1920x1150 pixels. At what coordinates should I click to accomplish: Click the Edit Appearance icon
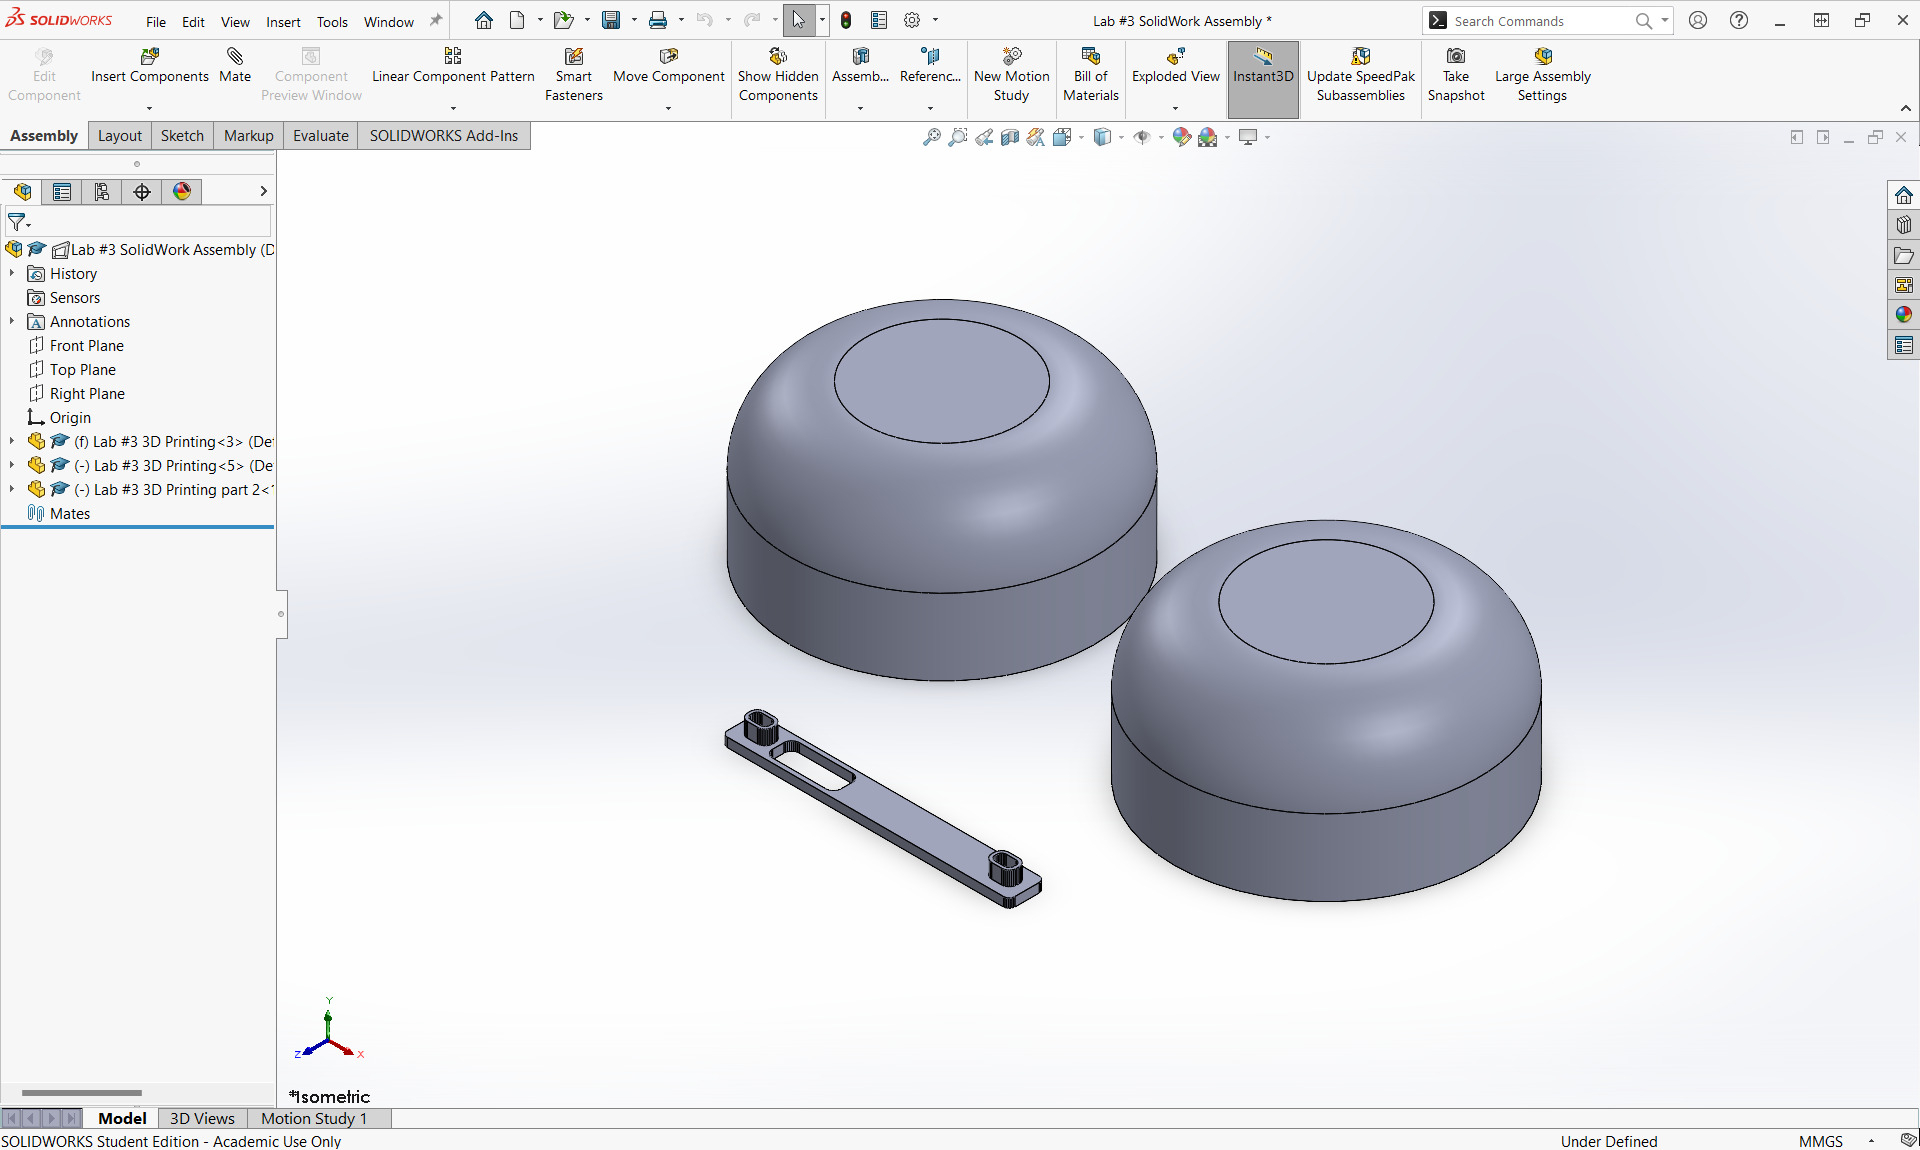(1182, 137)
